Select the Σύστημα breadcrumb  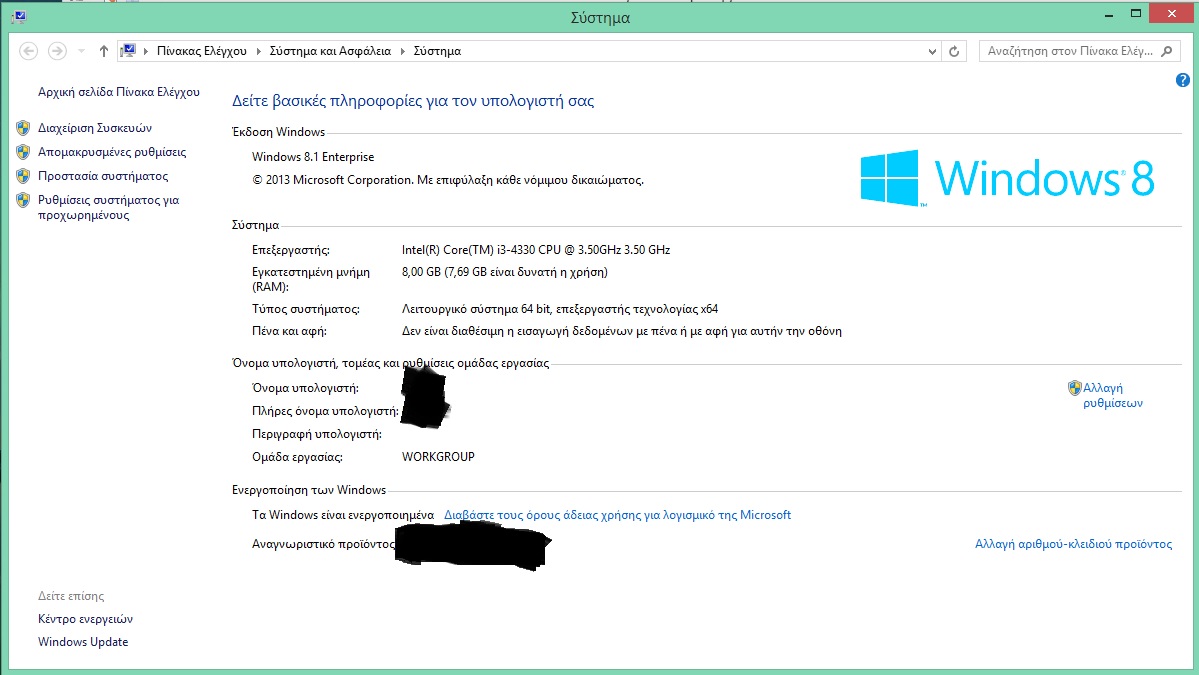pyautogui.click(x=437, y=51)
